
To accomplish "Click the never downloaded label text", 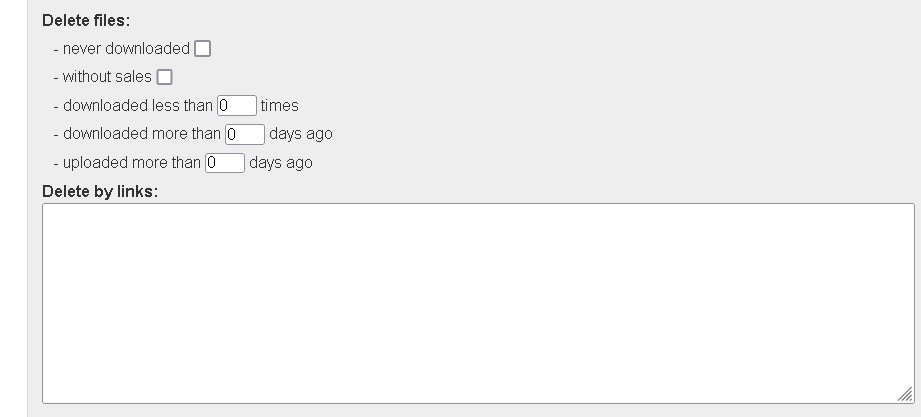I will tap(126, 48).
